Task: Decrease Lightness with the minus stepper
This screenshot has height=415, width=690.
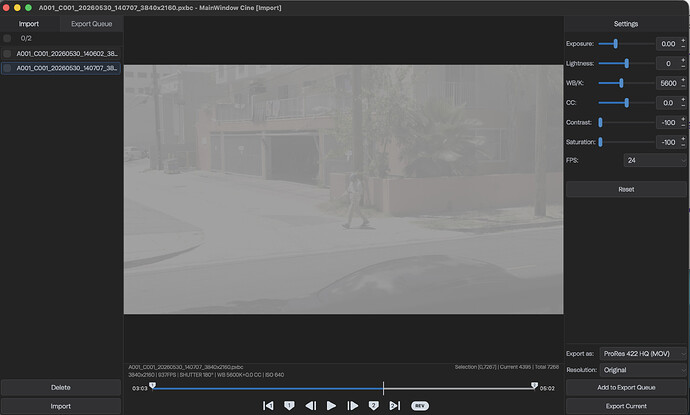Action: (x=683, y=66)
